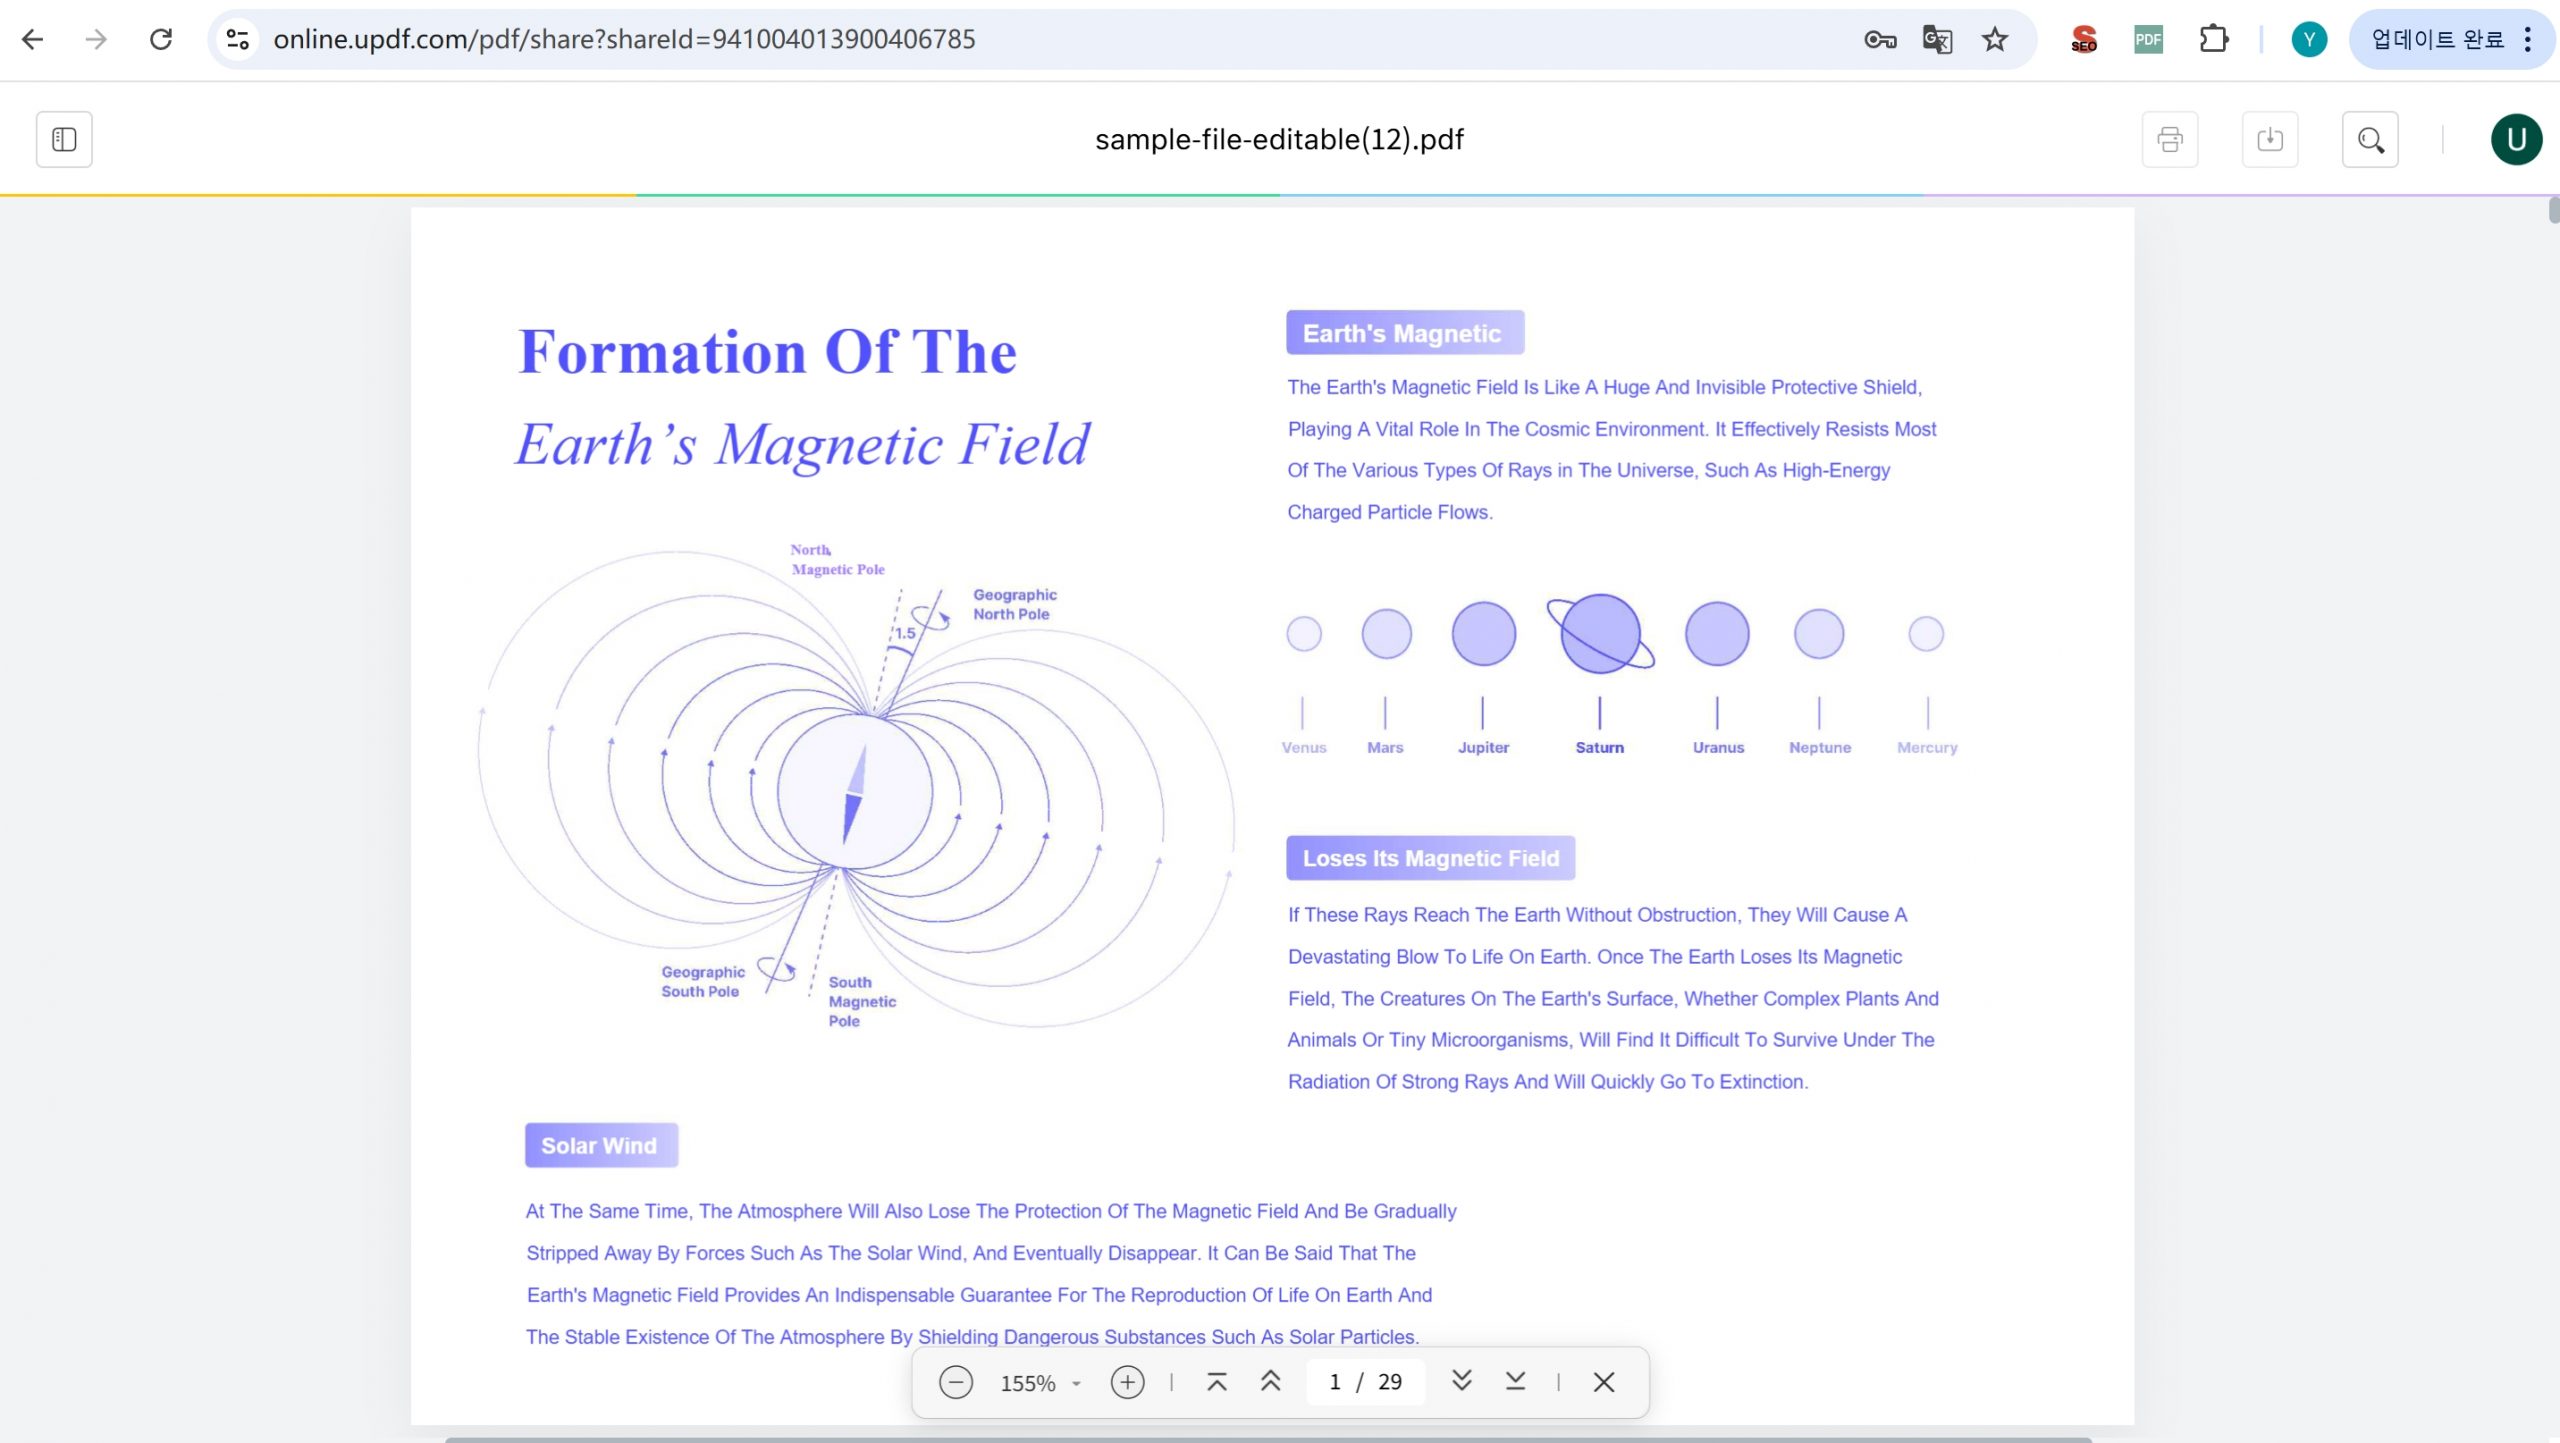The height and width of the screenshot is (1443, 2560).
Task: Open Chrome profile avatar Y
Action: pyautogui.click(x=2309, y=39)
